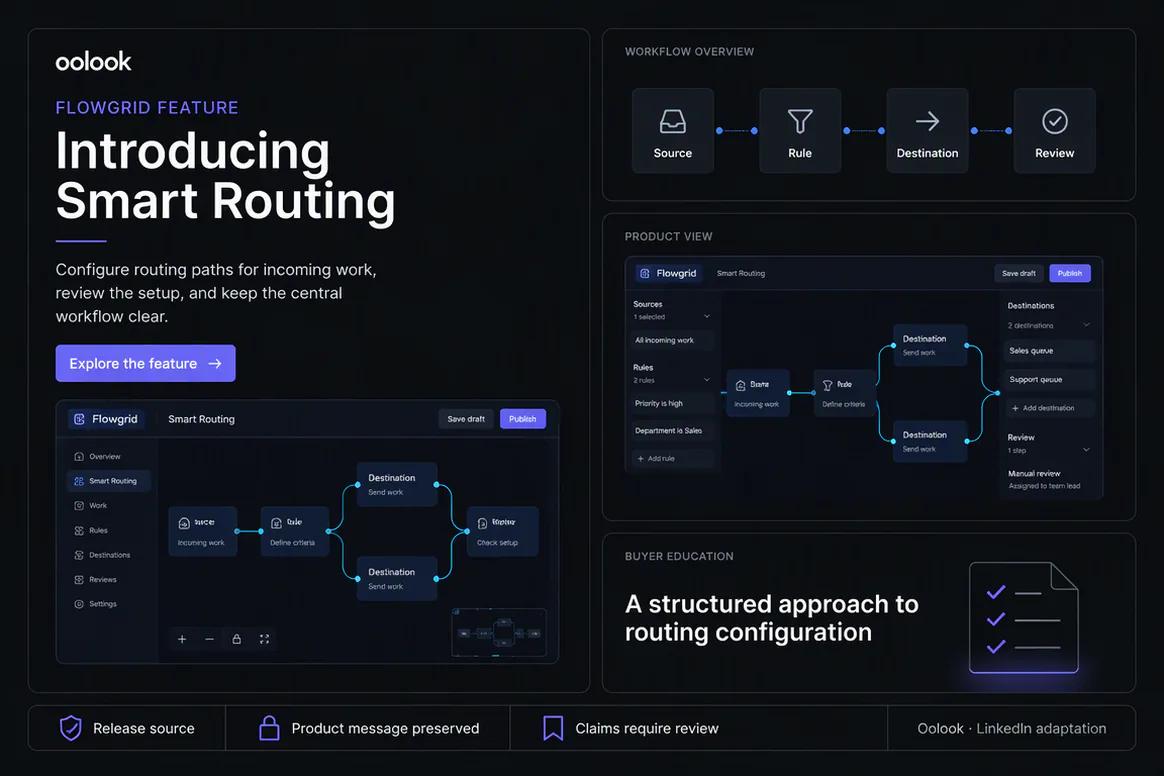This screenshot has height=776, width=1164.
Task: Select the Priority is high rule
Action: tap(672, 403)
